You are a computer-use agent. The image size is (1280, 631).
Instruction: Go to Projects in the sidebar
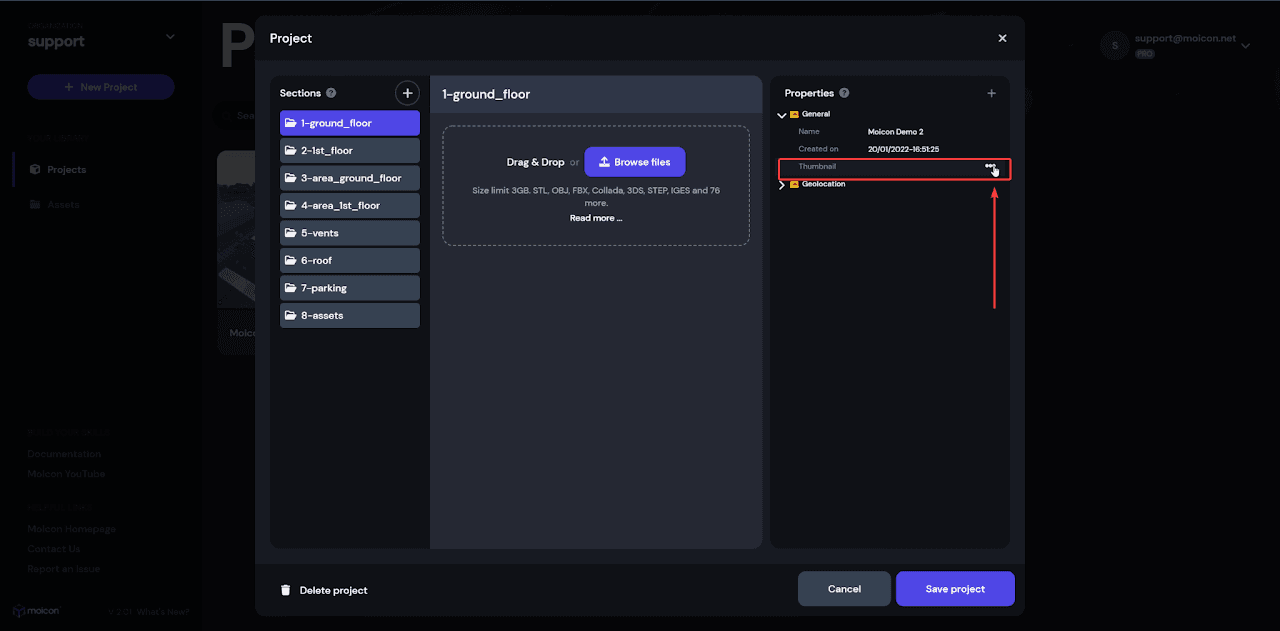(66, 170)
